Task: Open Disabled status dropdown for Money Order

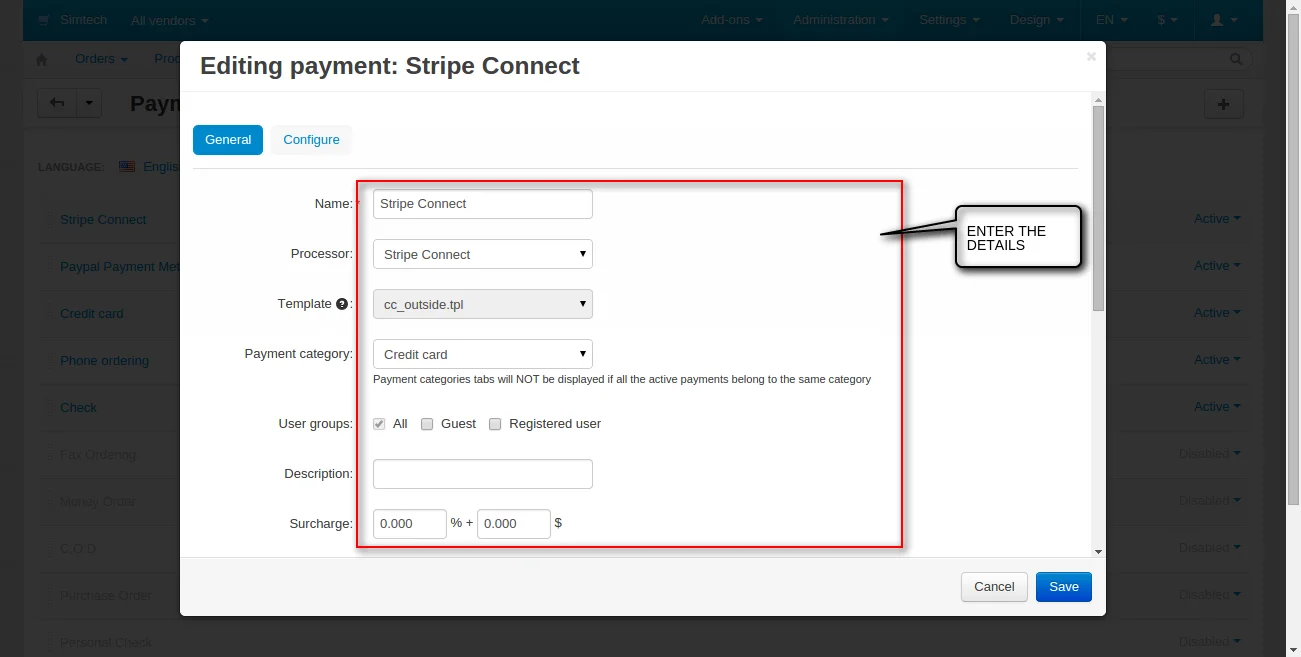Action: point(1210,501)
